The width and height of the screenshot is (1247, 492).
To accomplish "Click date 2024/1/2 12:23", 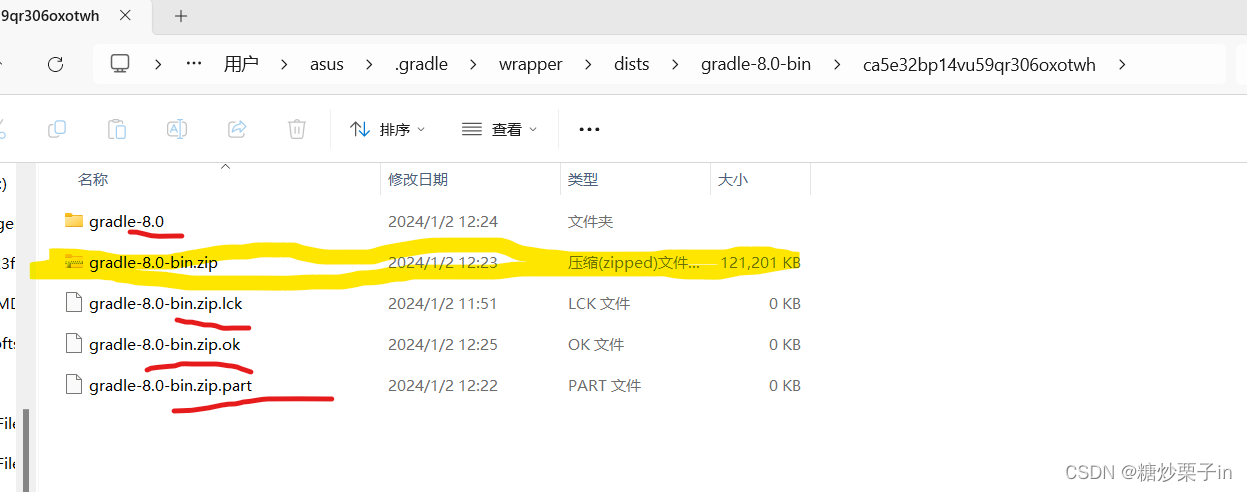I will click(443, 262).
